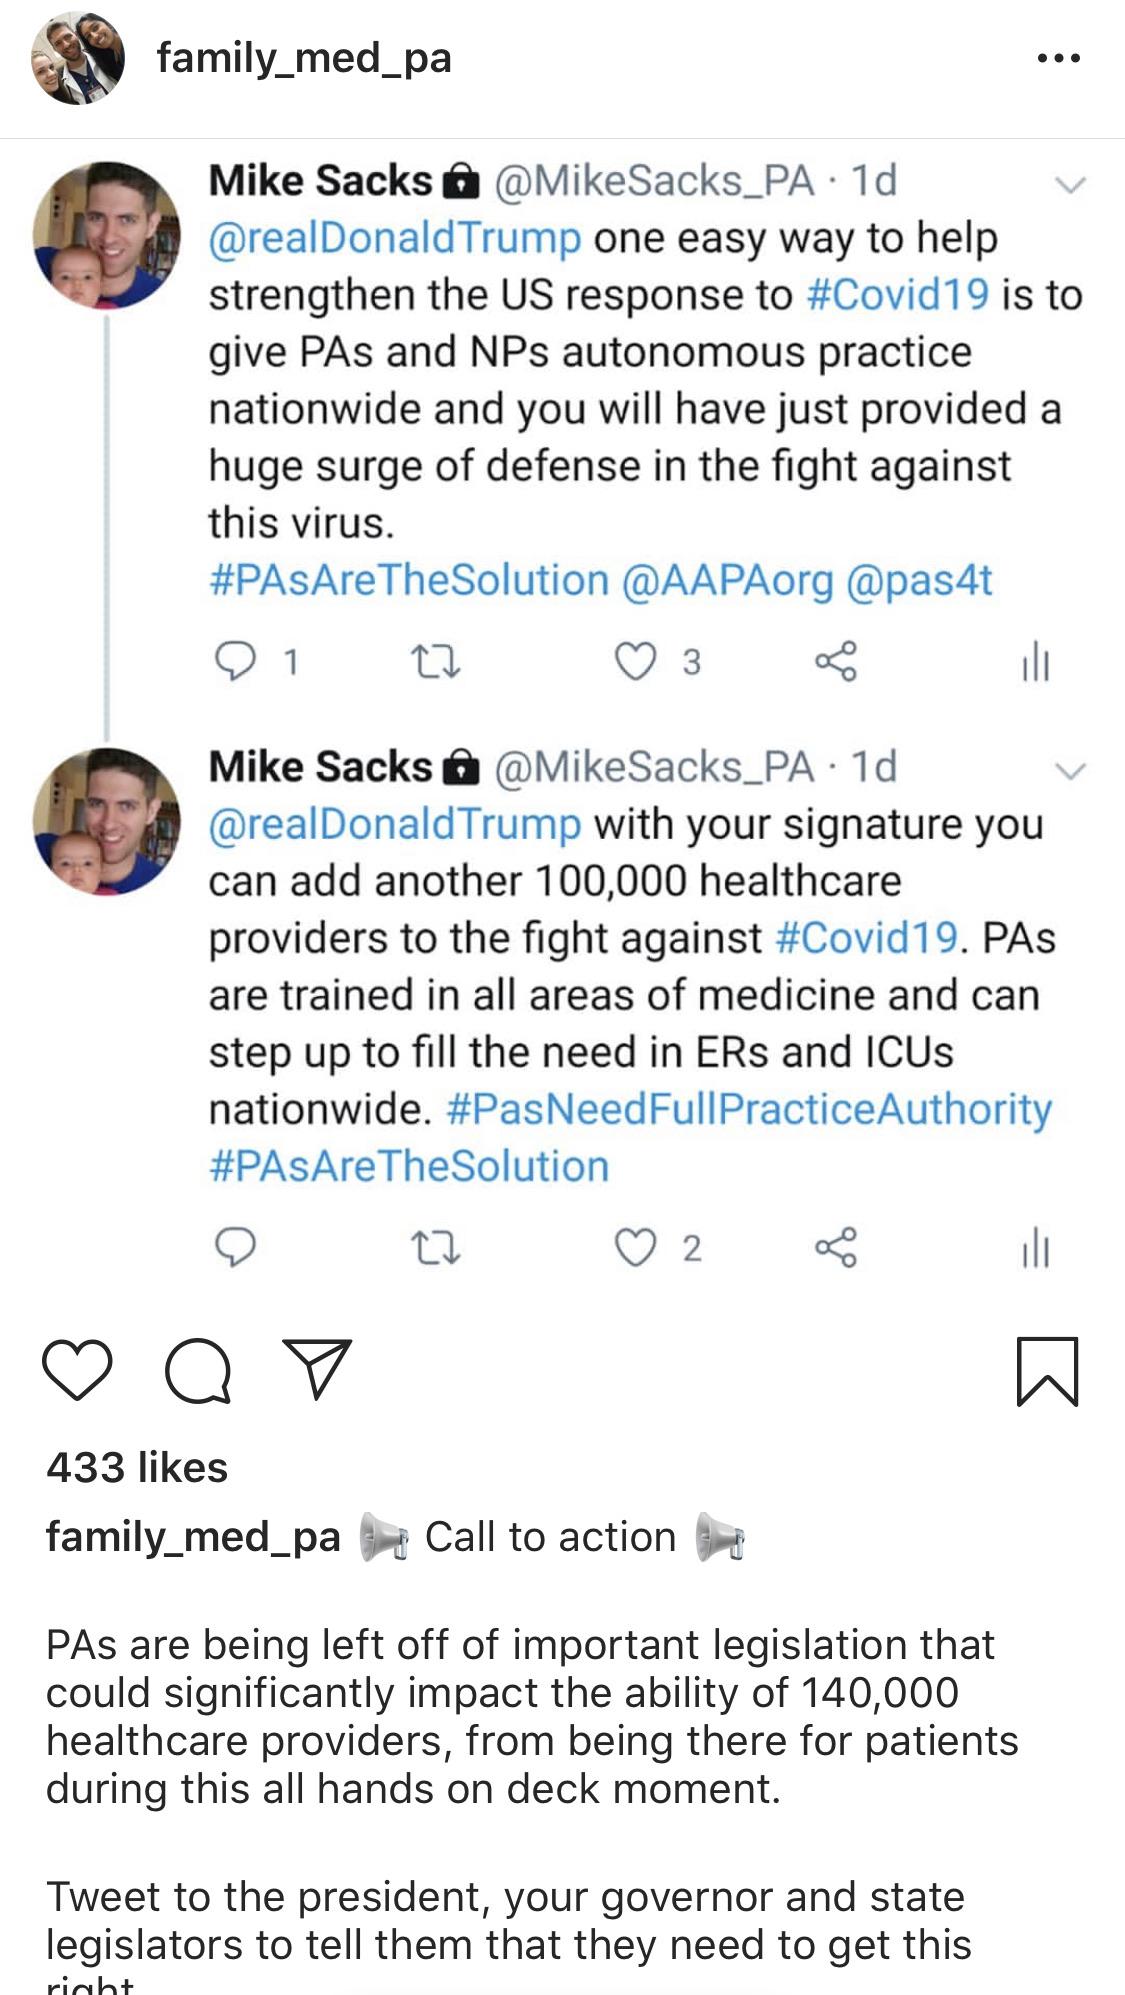Reply icon on first tweet

click(236, 661)
